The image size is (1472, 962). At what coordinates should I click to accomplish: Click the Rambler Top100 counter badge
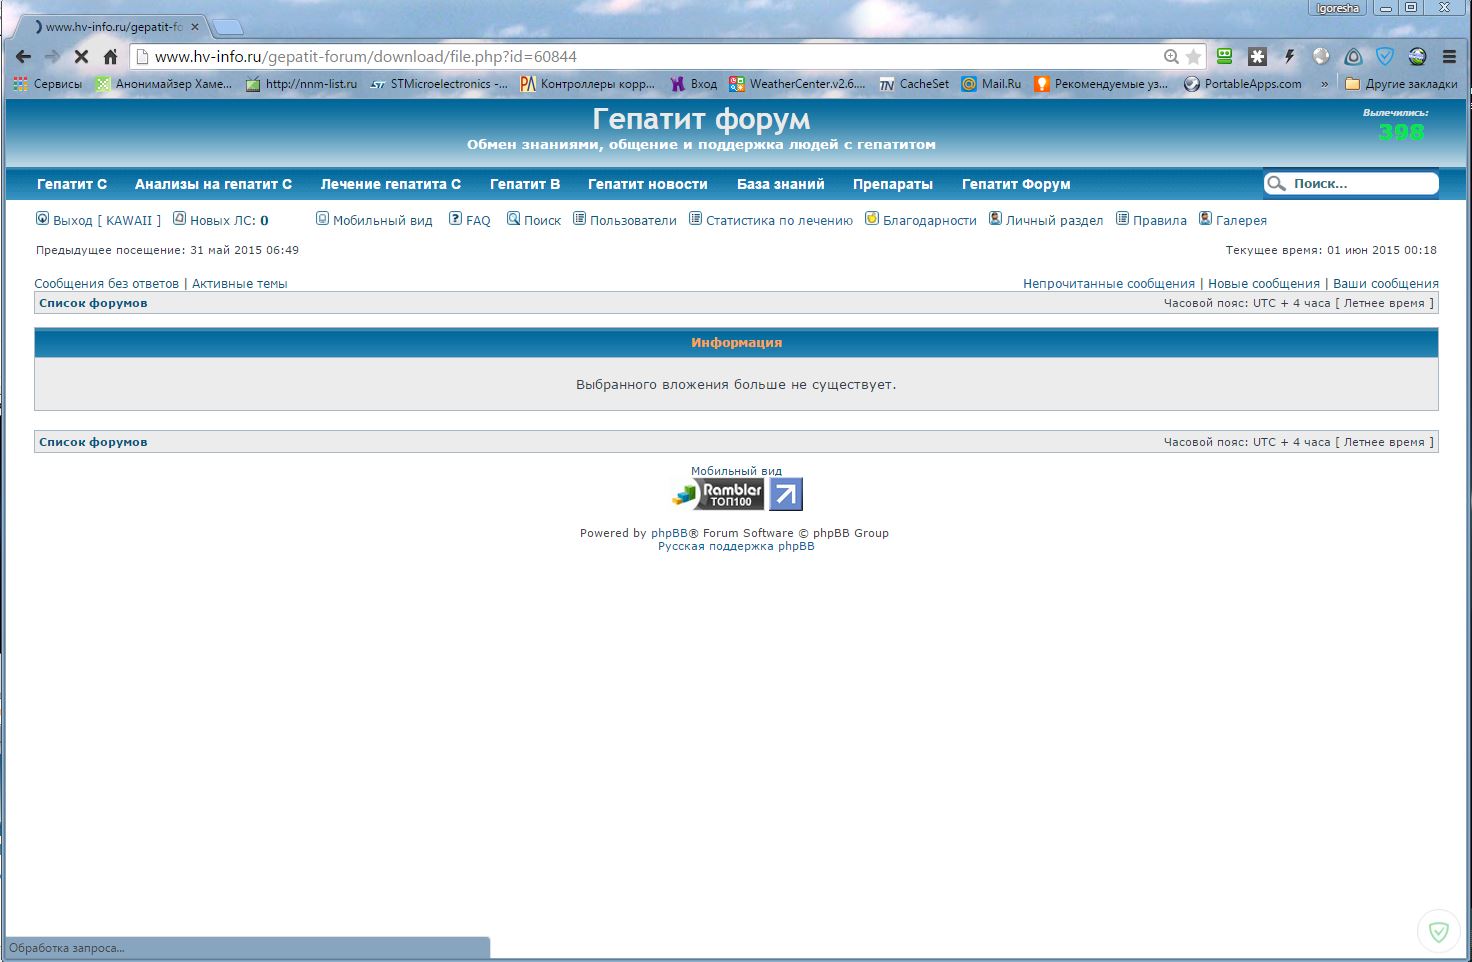pos(718,494)
